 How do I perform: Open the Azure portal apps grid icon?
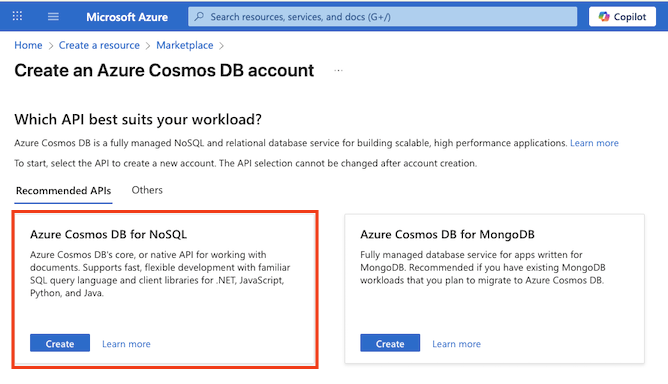coord(17,16)
